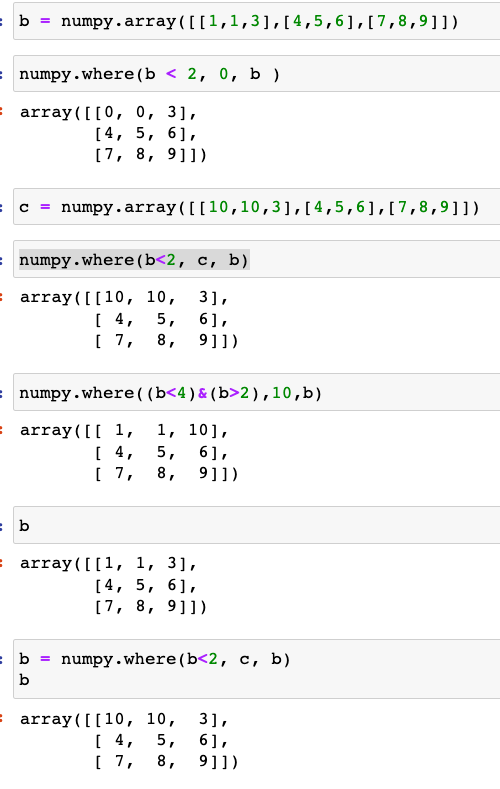This screenshot has width=500, height=789.
Task: Click output row array([[0, 0, 3],
Action: [108, 112]
